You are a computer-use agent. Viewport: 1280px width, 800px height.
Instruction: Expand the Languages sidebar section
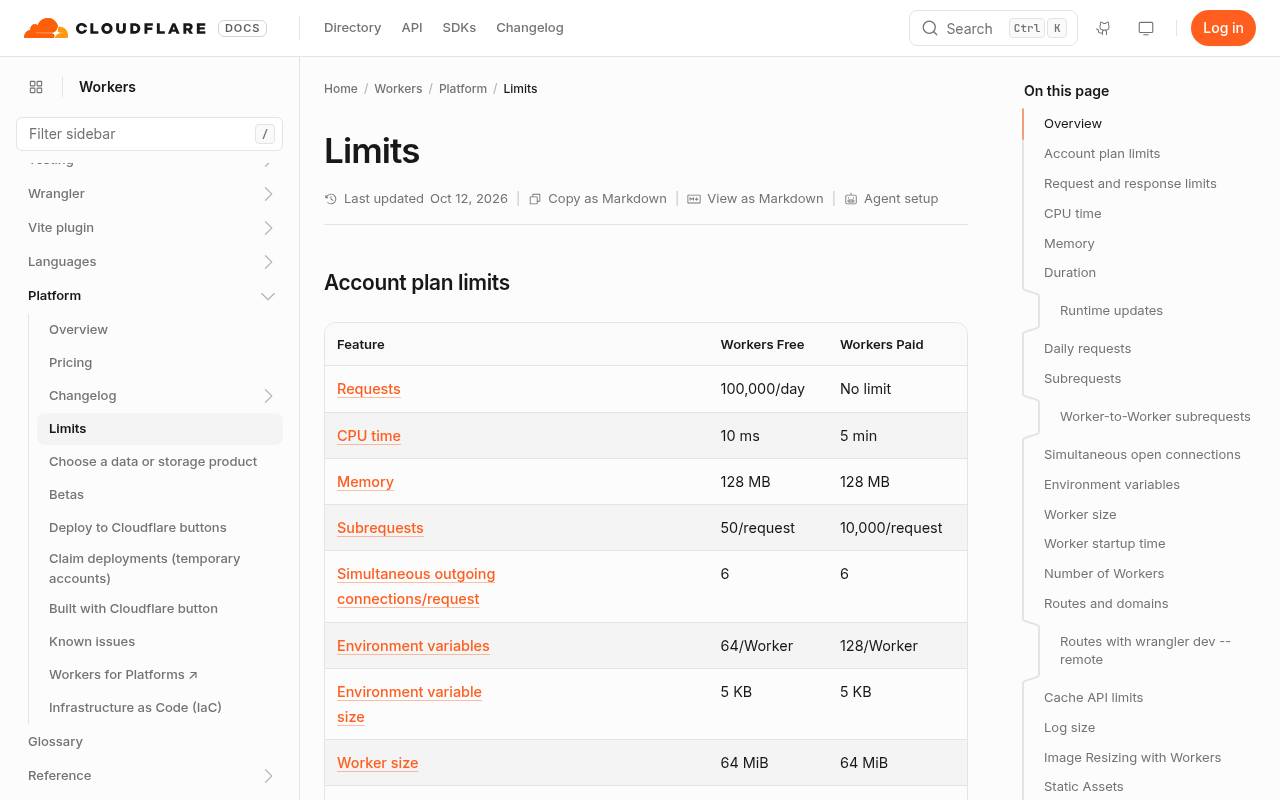pos(268,262)
